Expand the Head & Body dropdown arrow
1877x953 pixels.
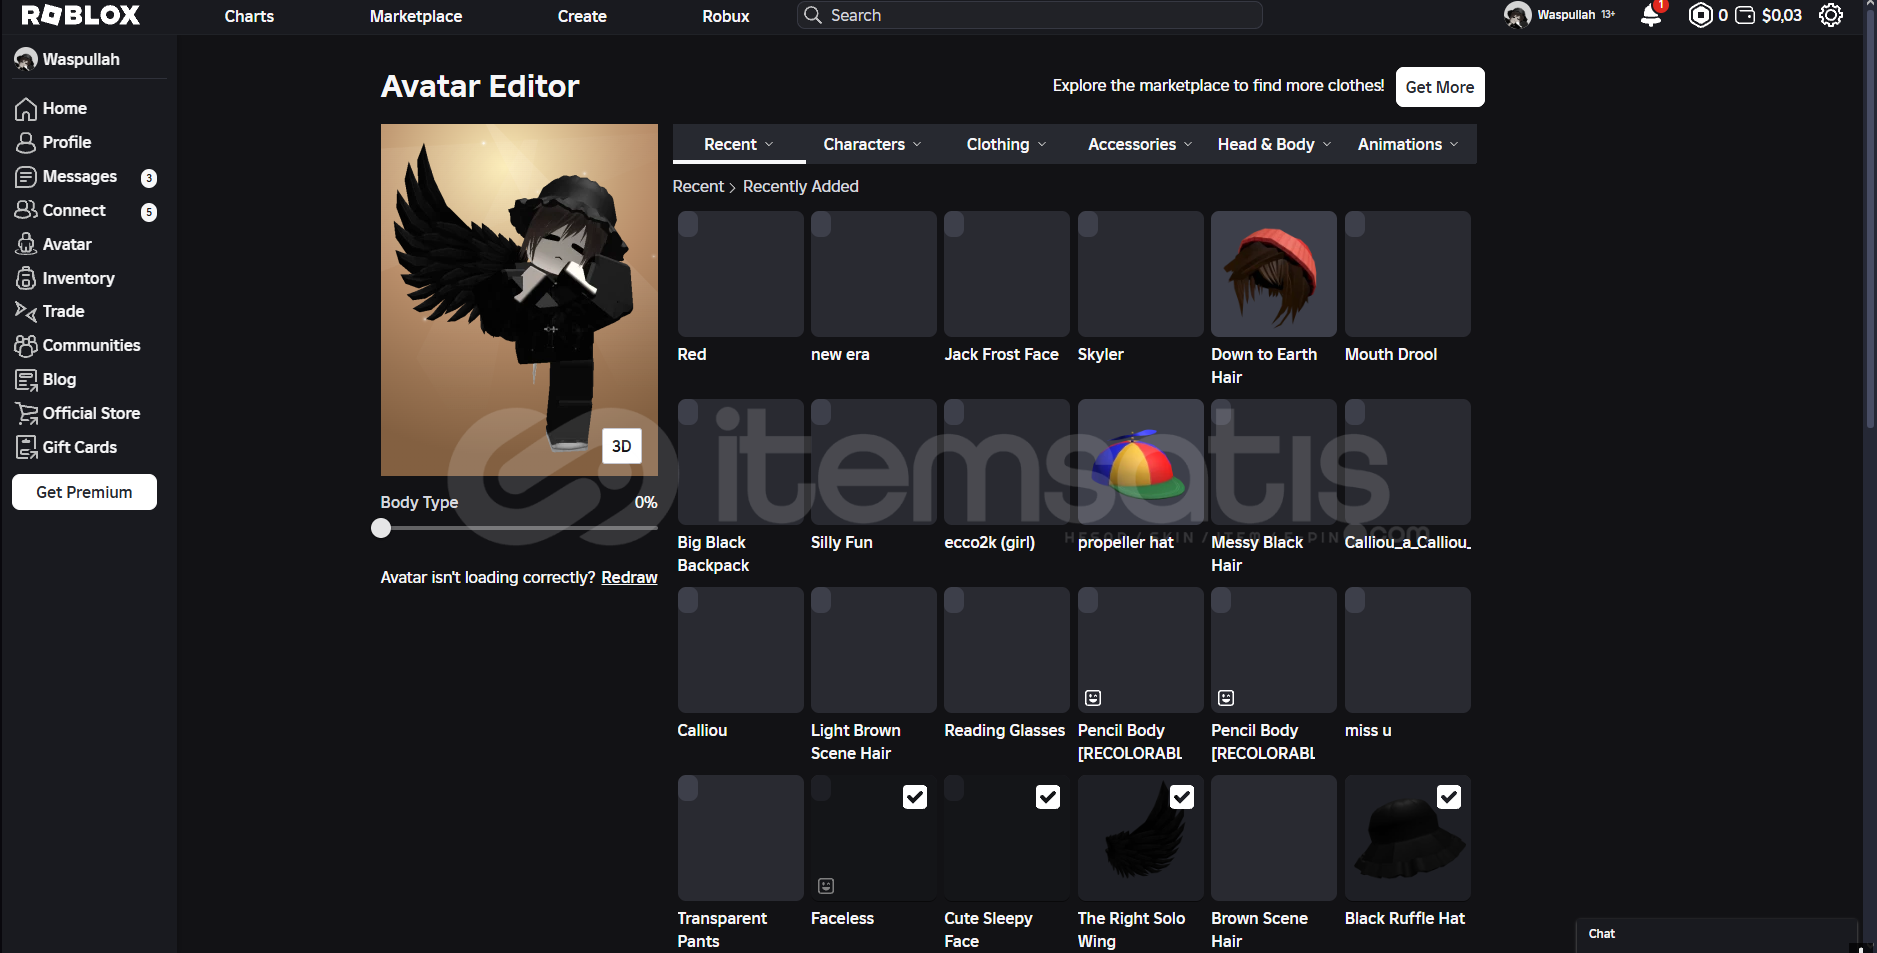click(1327, 145)
